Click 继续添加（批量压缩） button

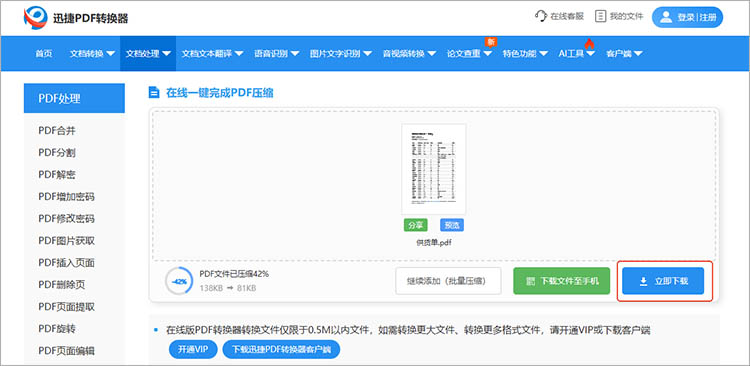coord(448,281)
